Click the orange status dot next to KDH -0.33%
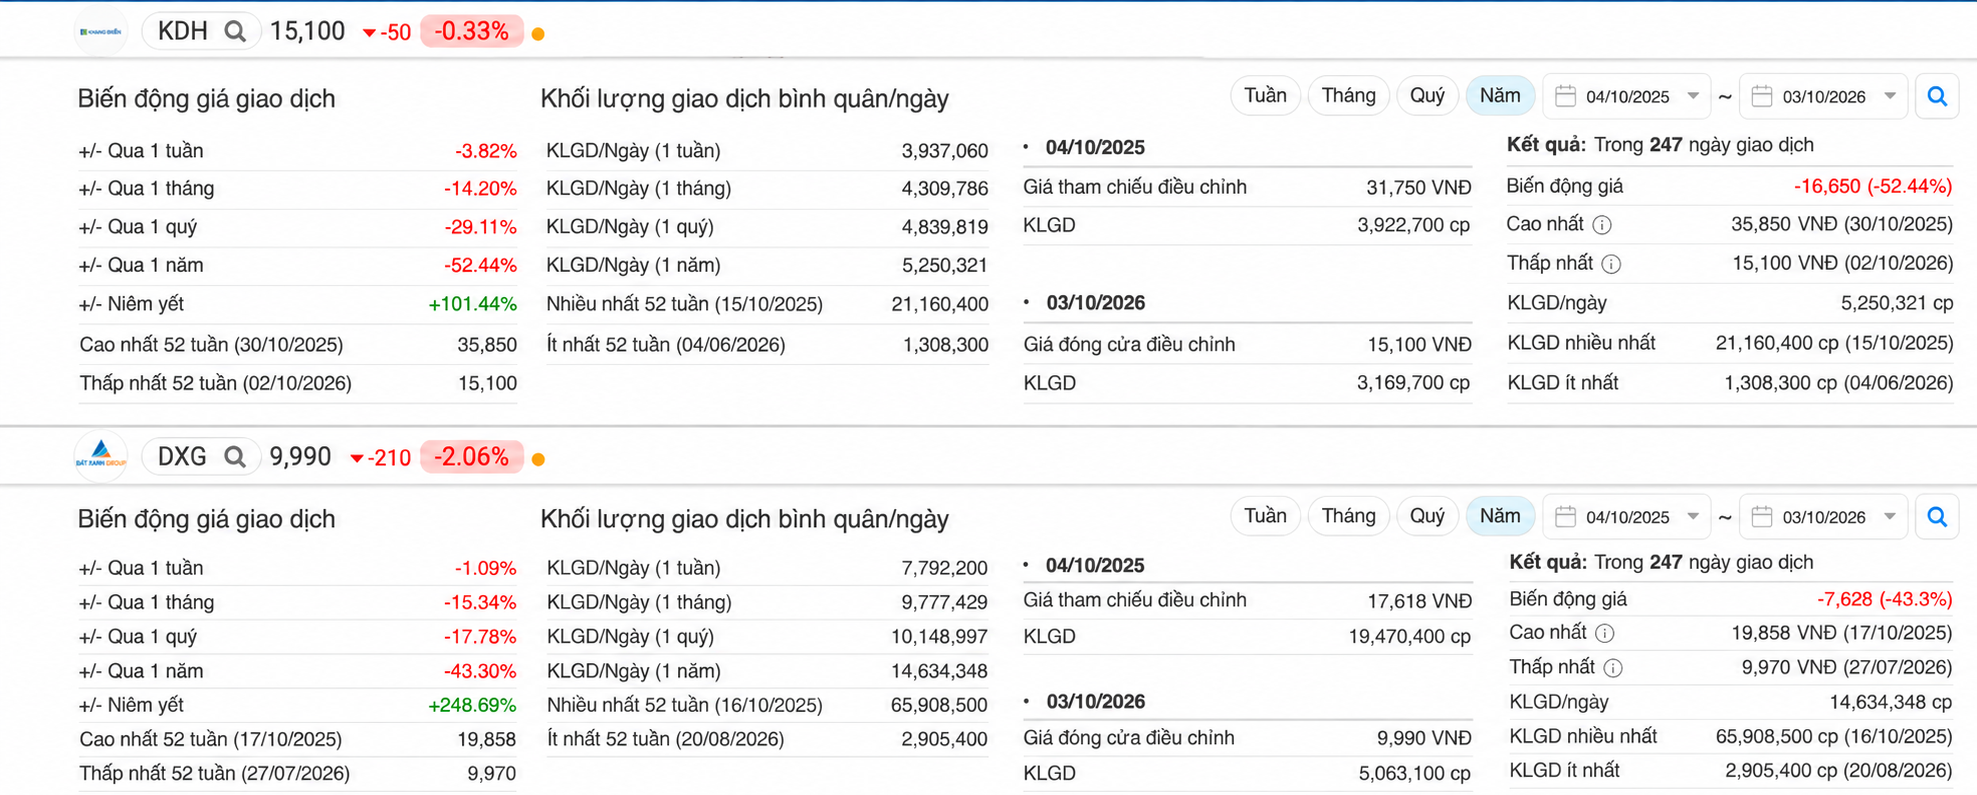Viewport: 1977px width, 795px height. [538, 34]
